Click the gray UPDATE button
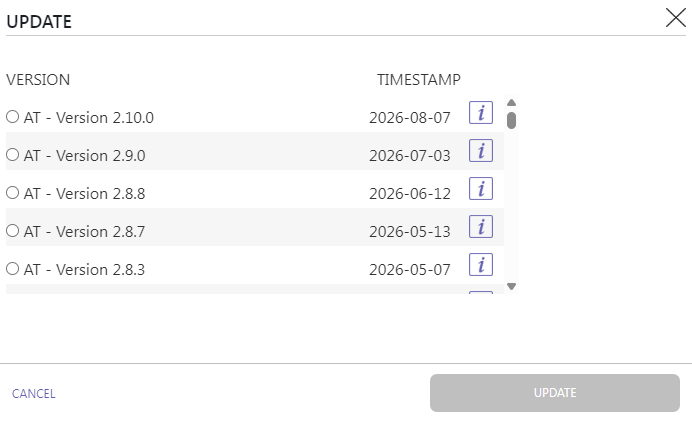 555,393
